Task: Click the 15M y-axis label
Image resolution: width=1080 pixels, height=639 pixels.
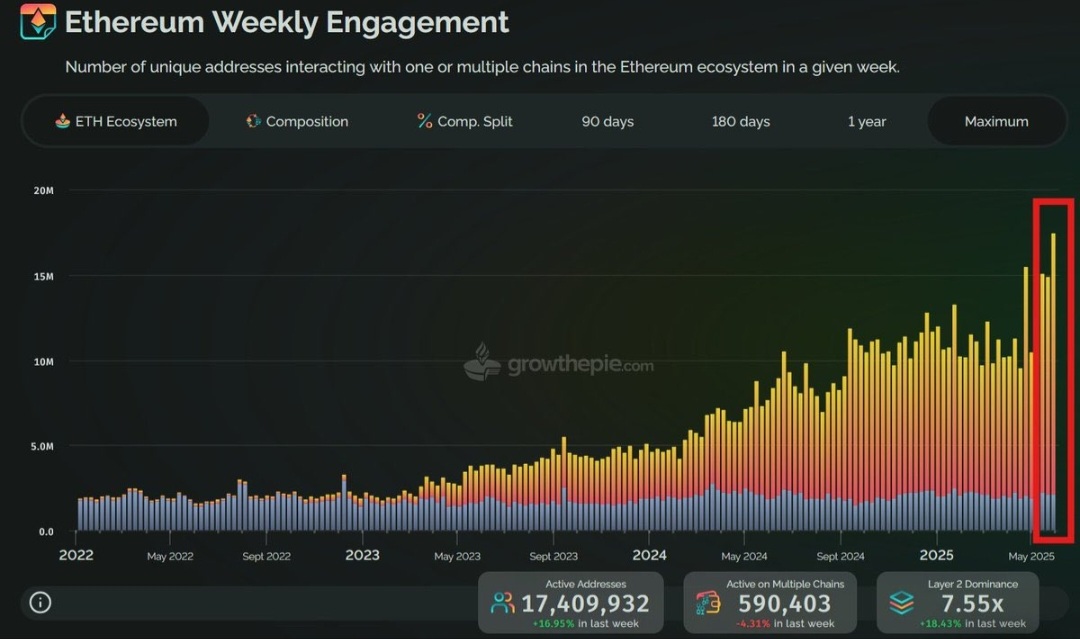Action: (x=43, y=276)
